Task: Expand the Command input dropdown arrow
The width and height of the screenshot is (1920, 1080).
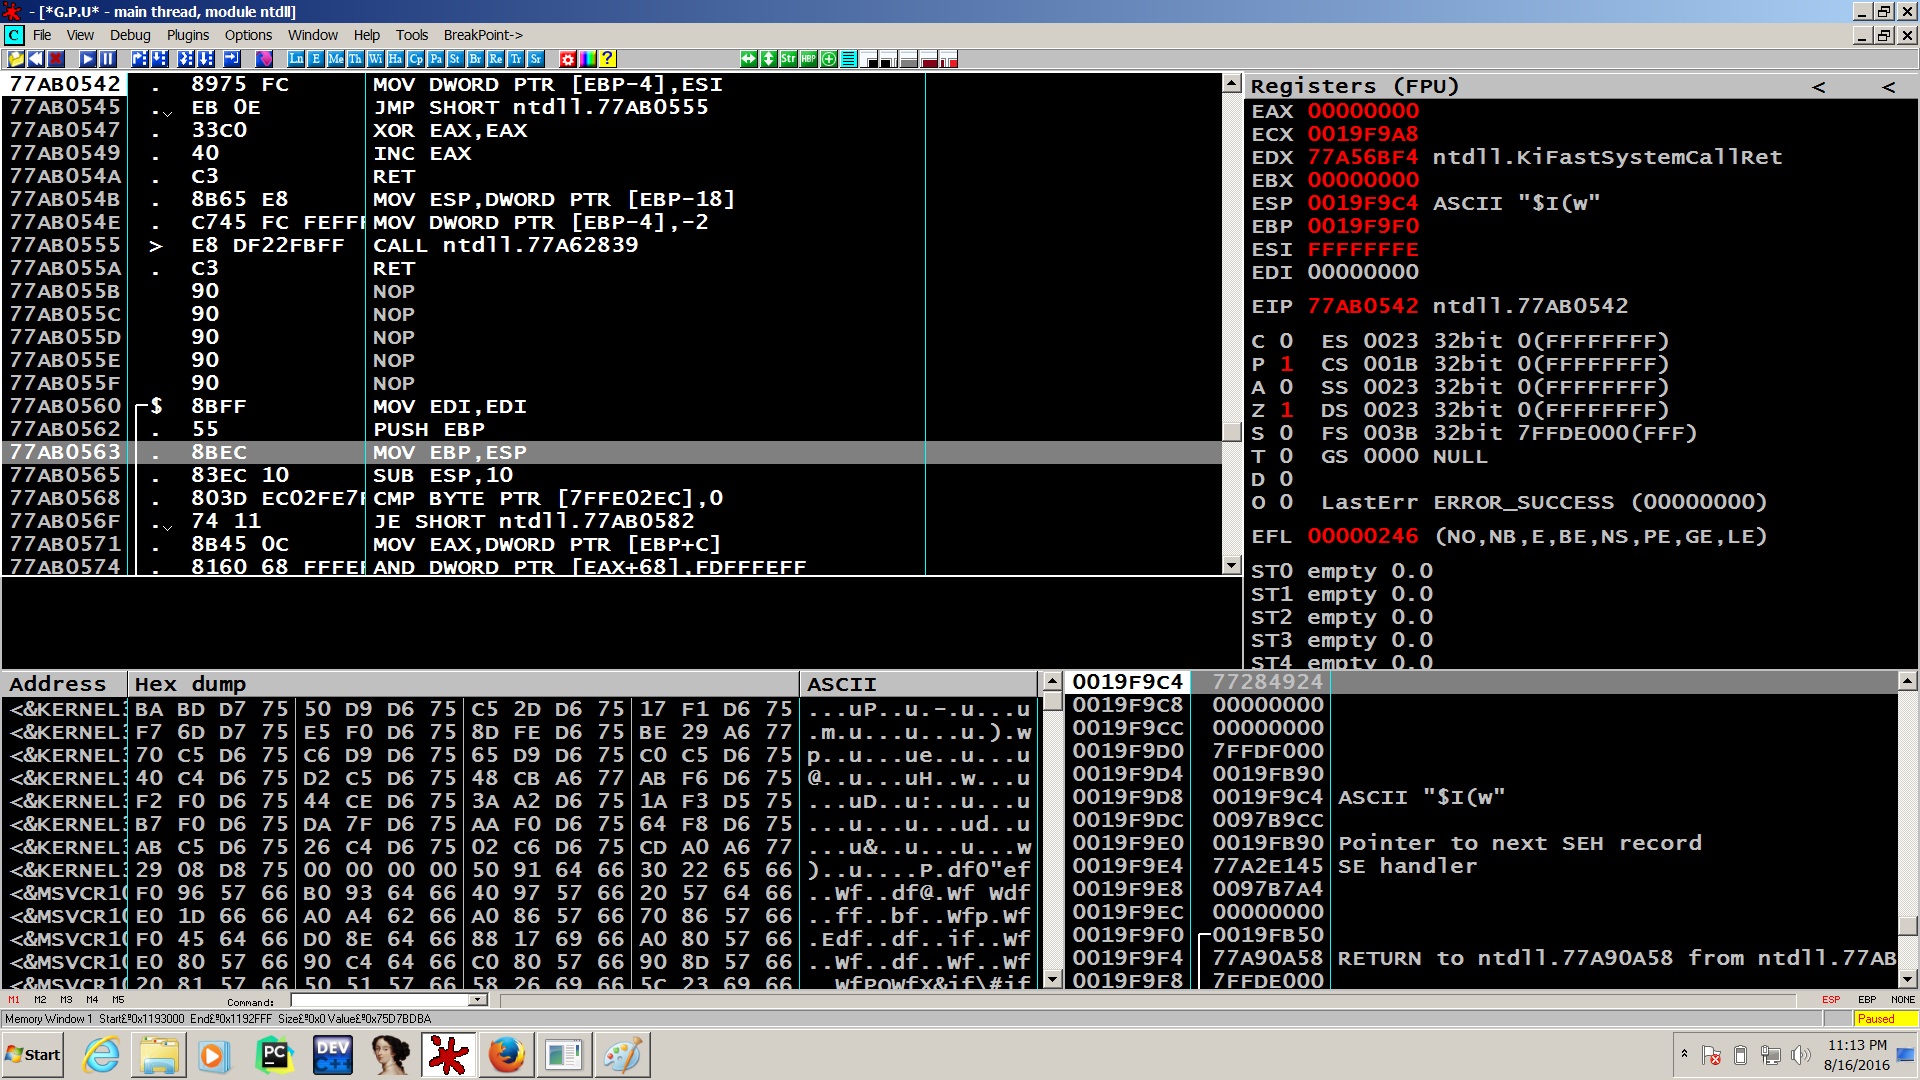Action: point(478,1000)
